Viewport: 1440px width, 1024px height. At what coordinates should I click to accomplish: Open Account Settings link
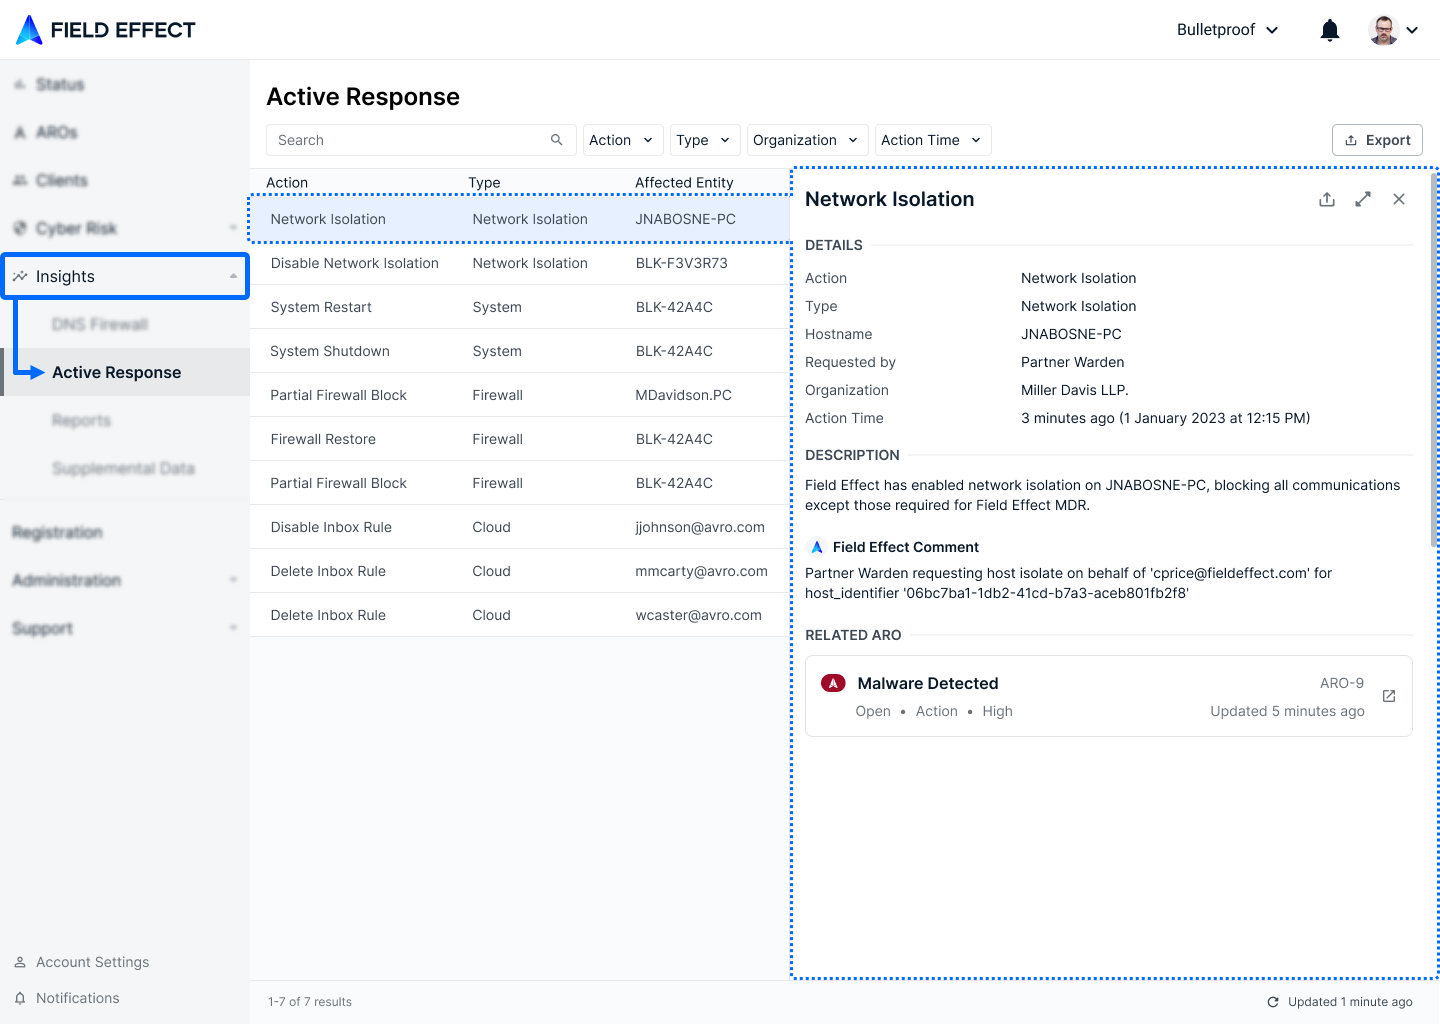(92, 962)
